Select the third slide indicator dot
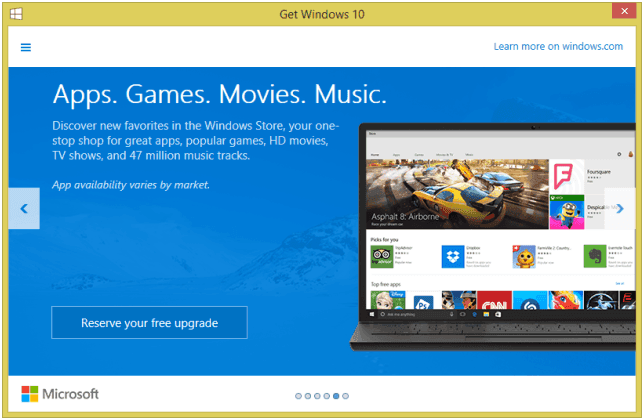The width and height of the screenshot is (644, 420). (x=317, y=396)
